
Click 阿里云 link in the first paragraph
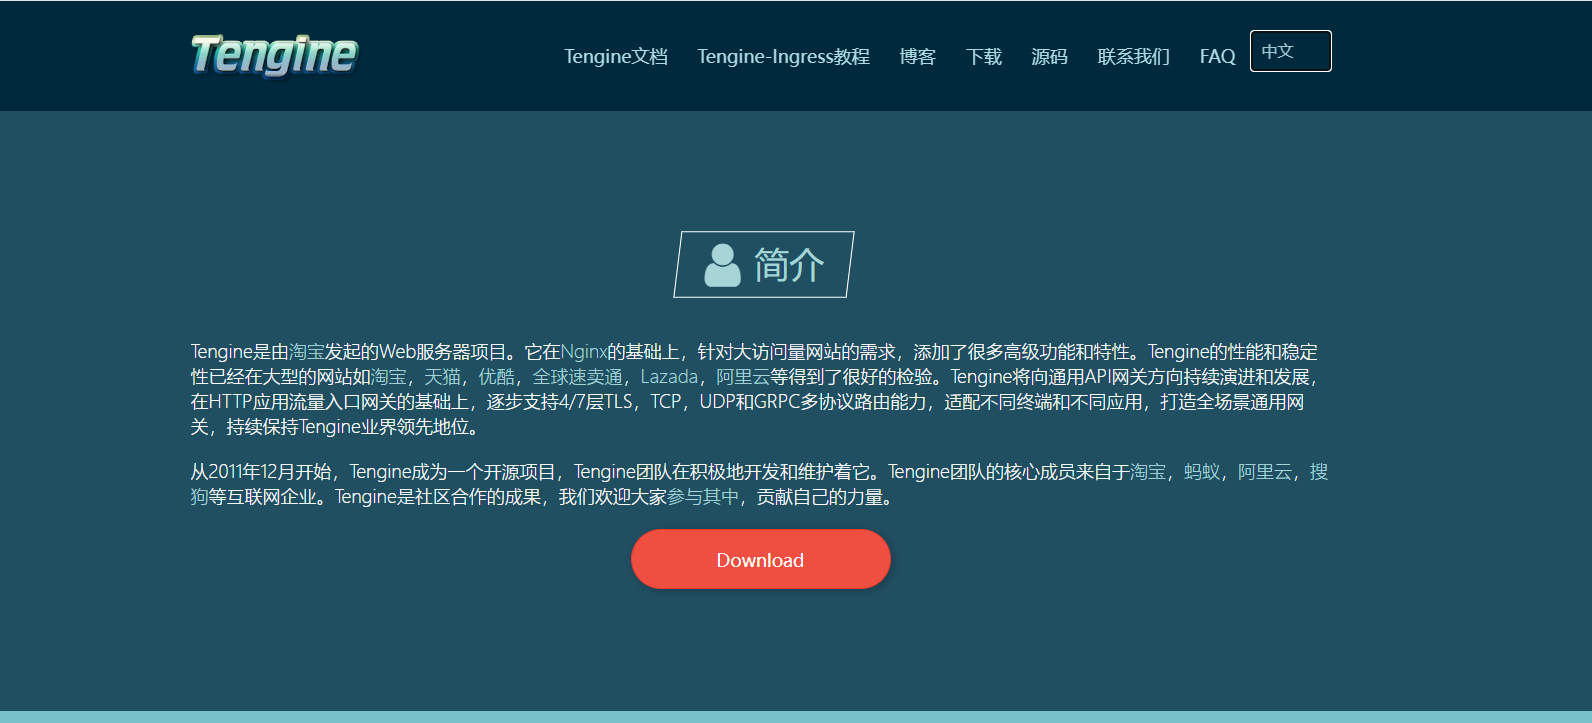click(x=743, y=377)
